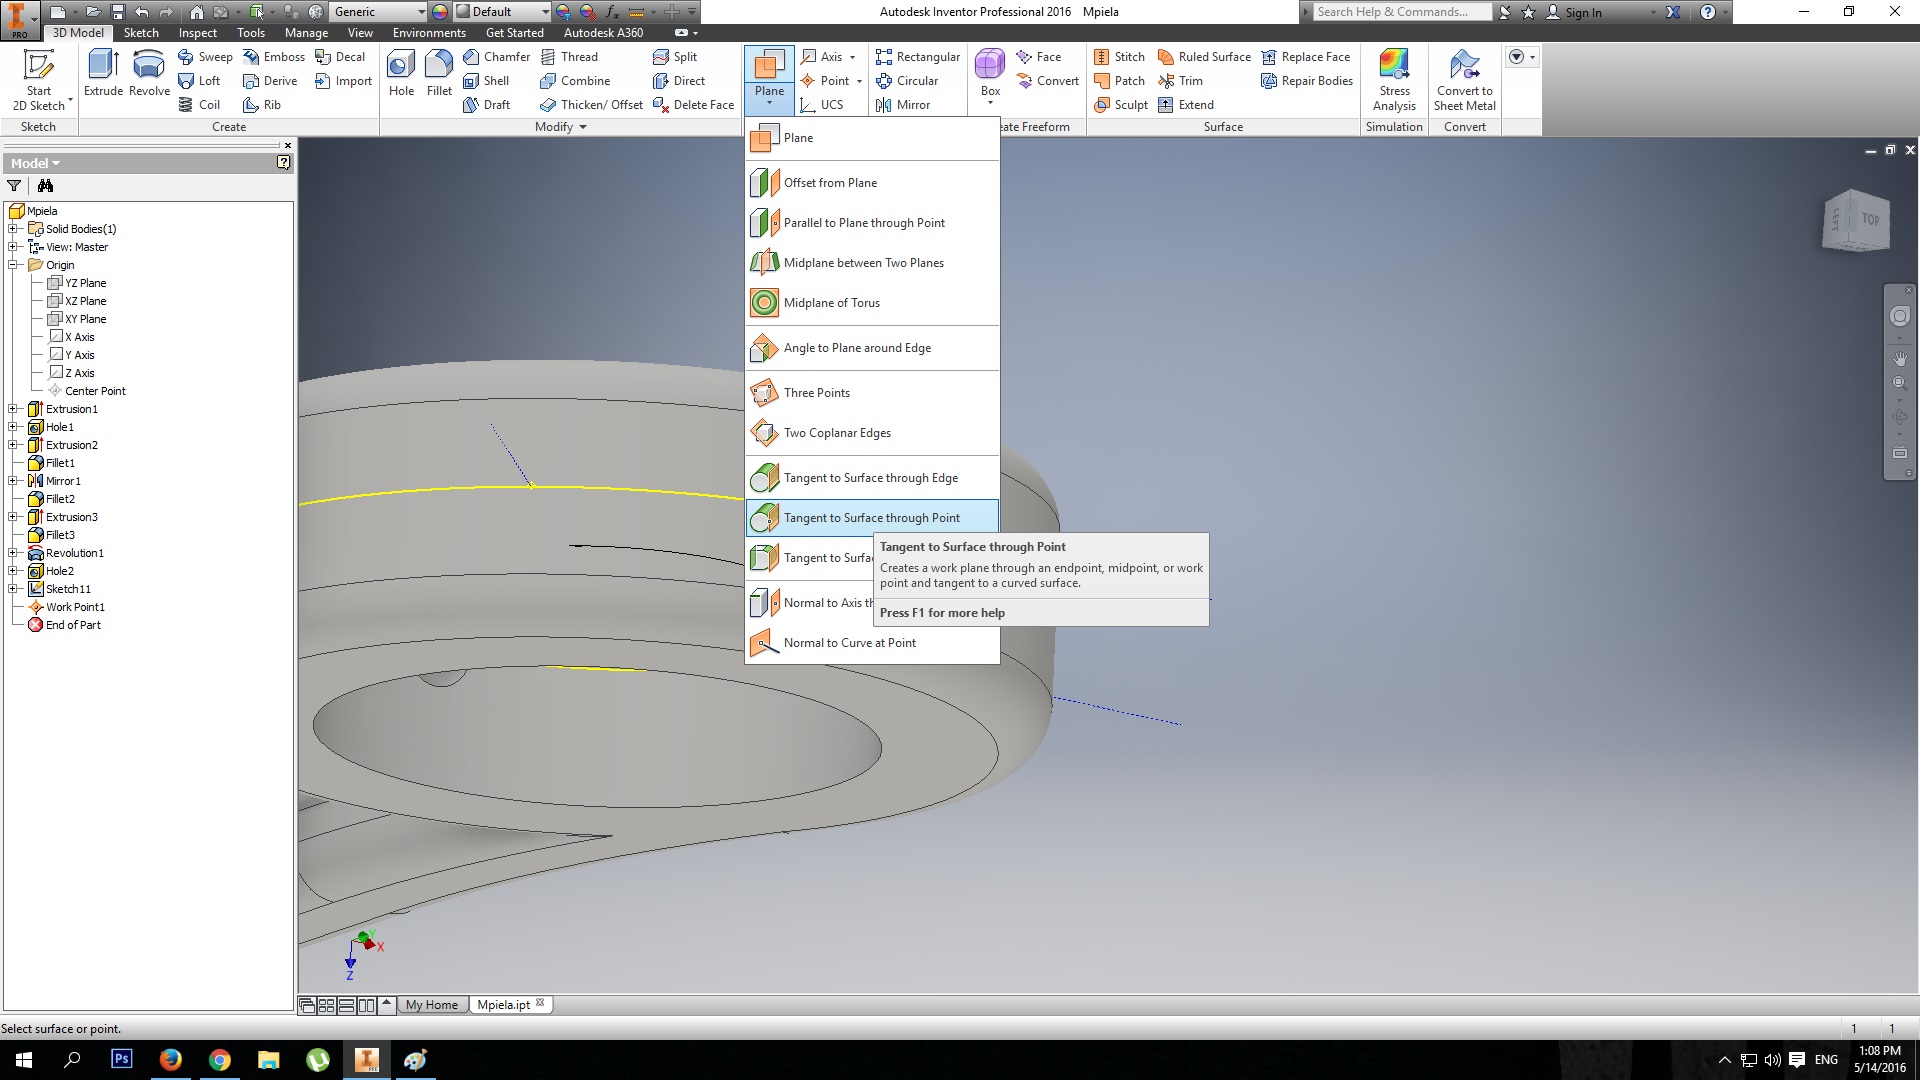This screenshot has width=1920, height=1080.
Task: Collapse the Origin folder node
Action: tap(13, 265)
